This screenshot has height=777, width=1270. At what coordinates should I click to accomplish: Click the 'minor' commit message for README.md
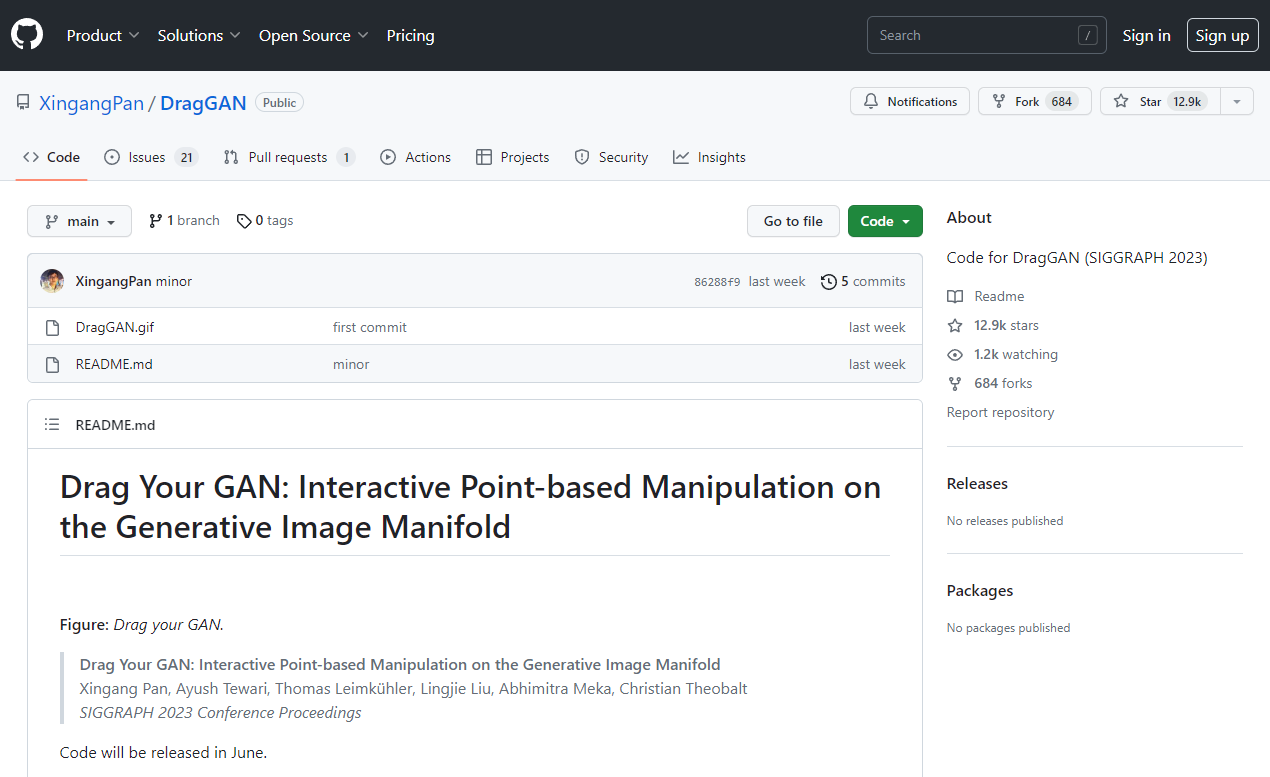351,364
